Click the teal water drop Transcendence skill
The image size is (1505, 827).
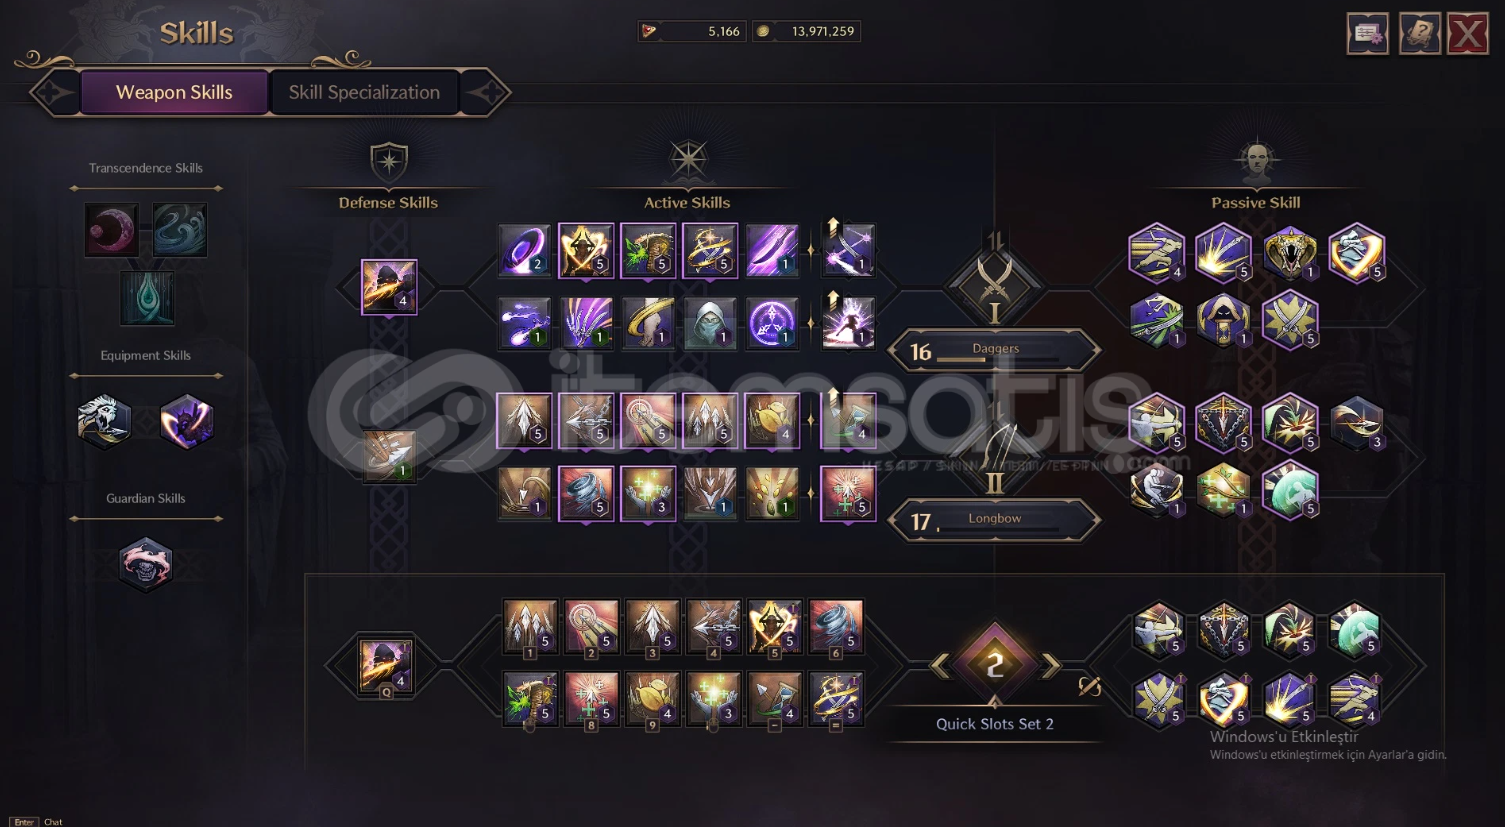tap(147, 297)
